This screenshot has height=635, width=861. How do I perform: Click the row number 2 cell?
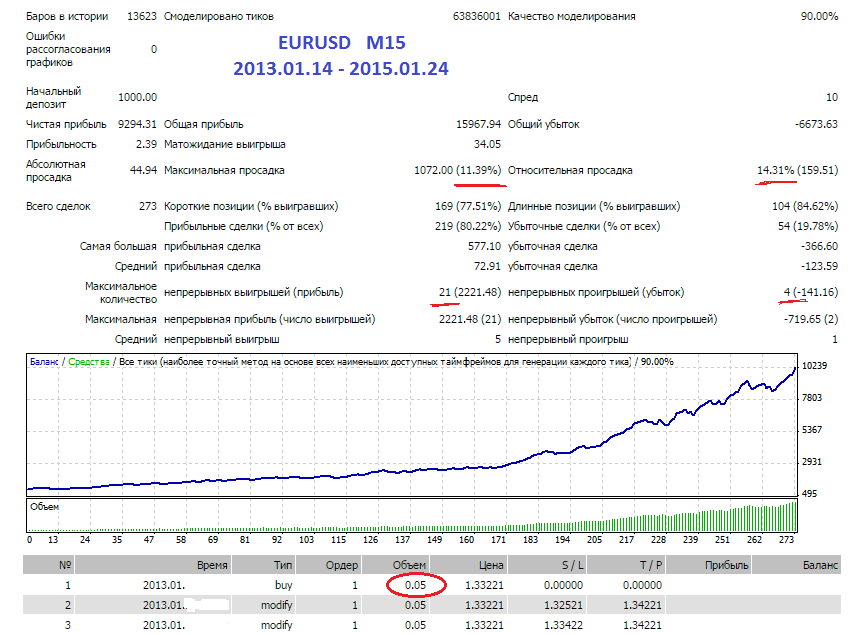(68, 605)
